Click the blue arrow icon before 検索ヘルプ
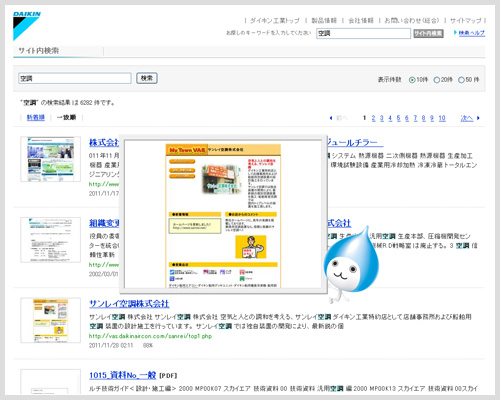Image resolution: width=500 pixels, height=400 pixels. click(455, 32)
